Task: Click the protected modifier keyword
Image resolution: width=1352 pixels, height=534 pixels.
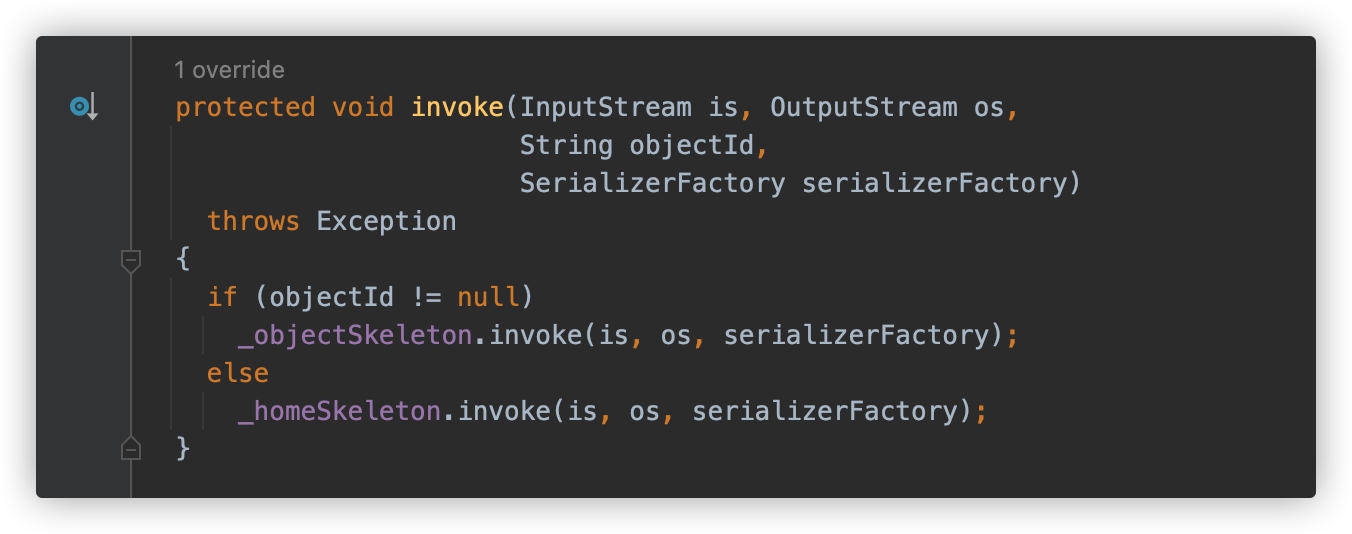Action: click(x=245, y=107)
